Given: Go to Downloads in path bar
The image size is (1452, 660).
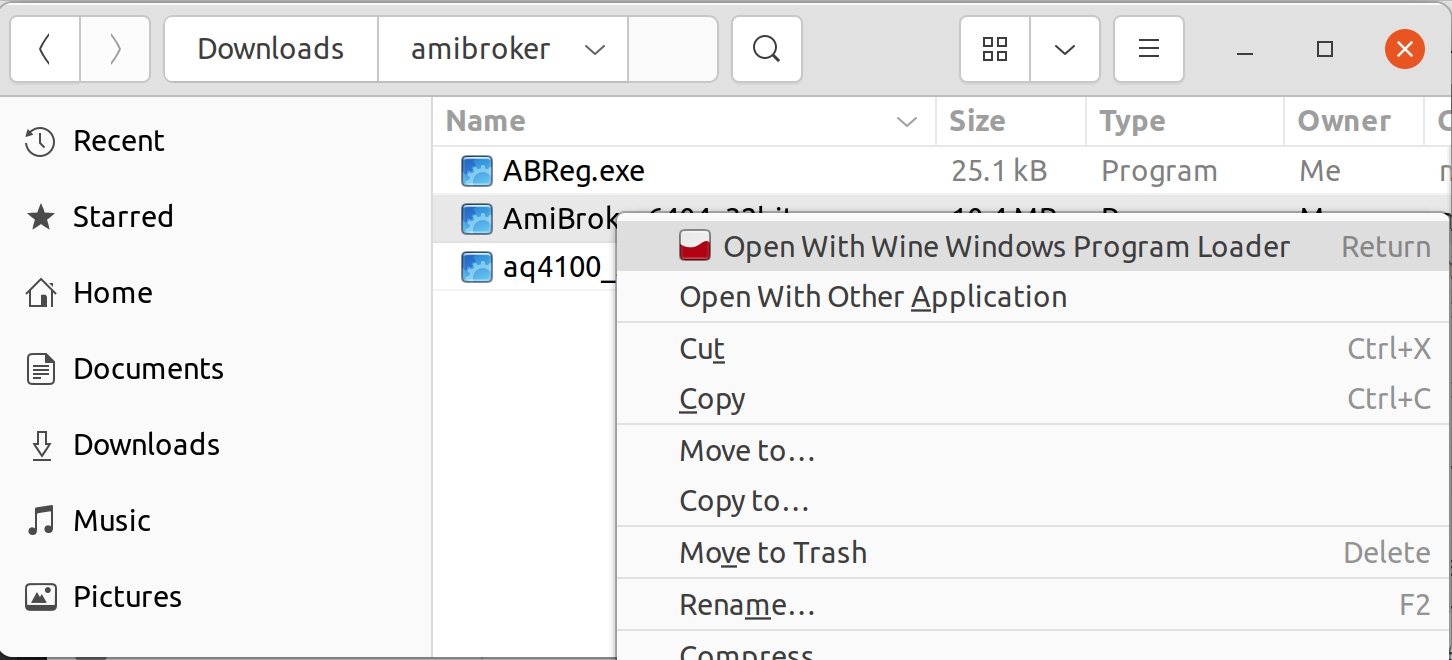Looking at the screenshot, I should point(270,49).
